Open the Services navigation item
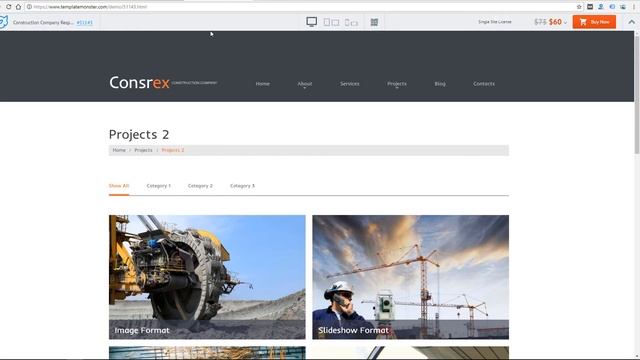The height and width of the screenshot is (360, 640). click(x=350, y=84)
